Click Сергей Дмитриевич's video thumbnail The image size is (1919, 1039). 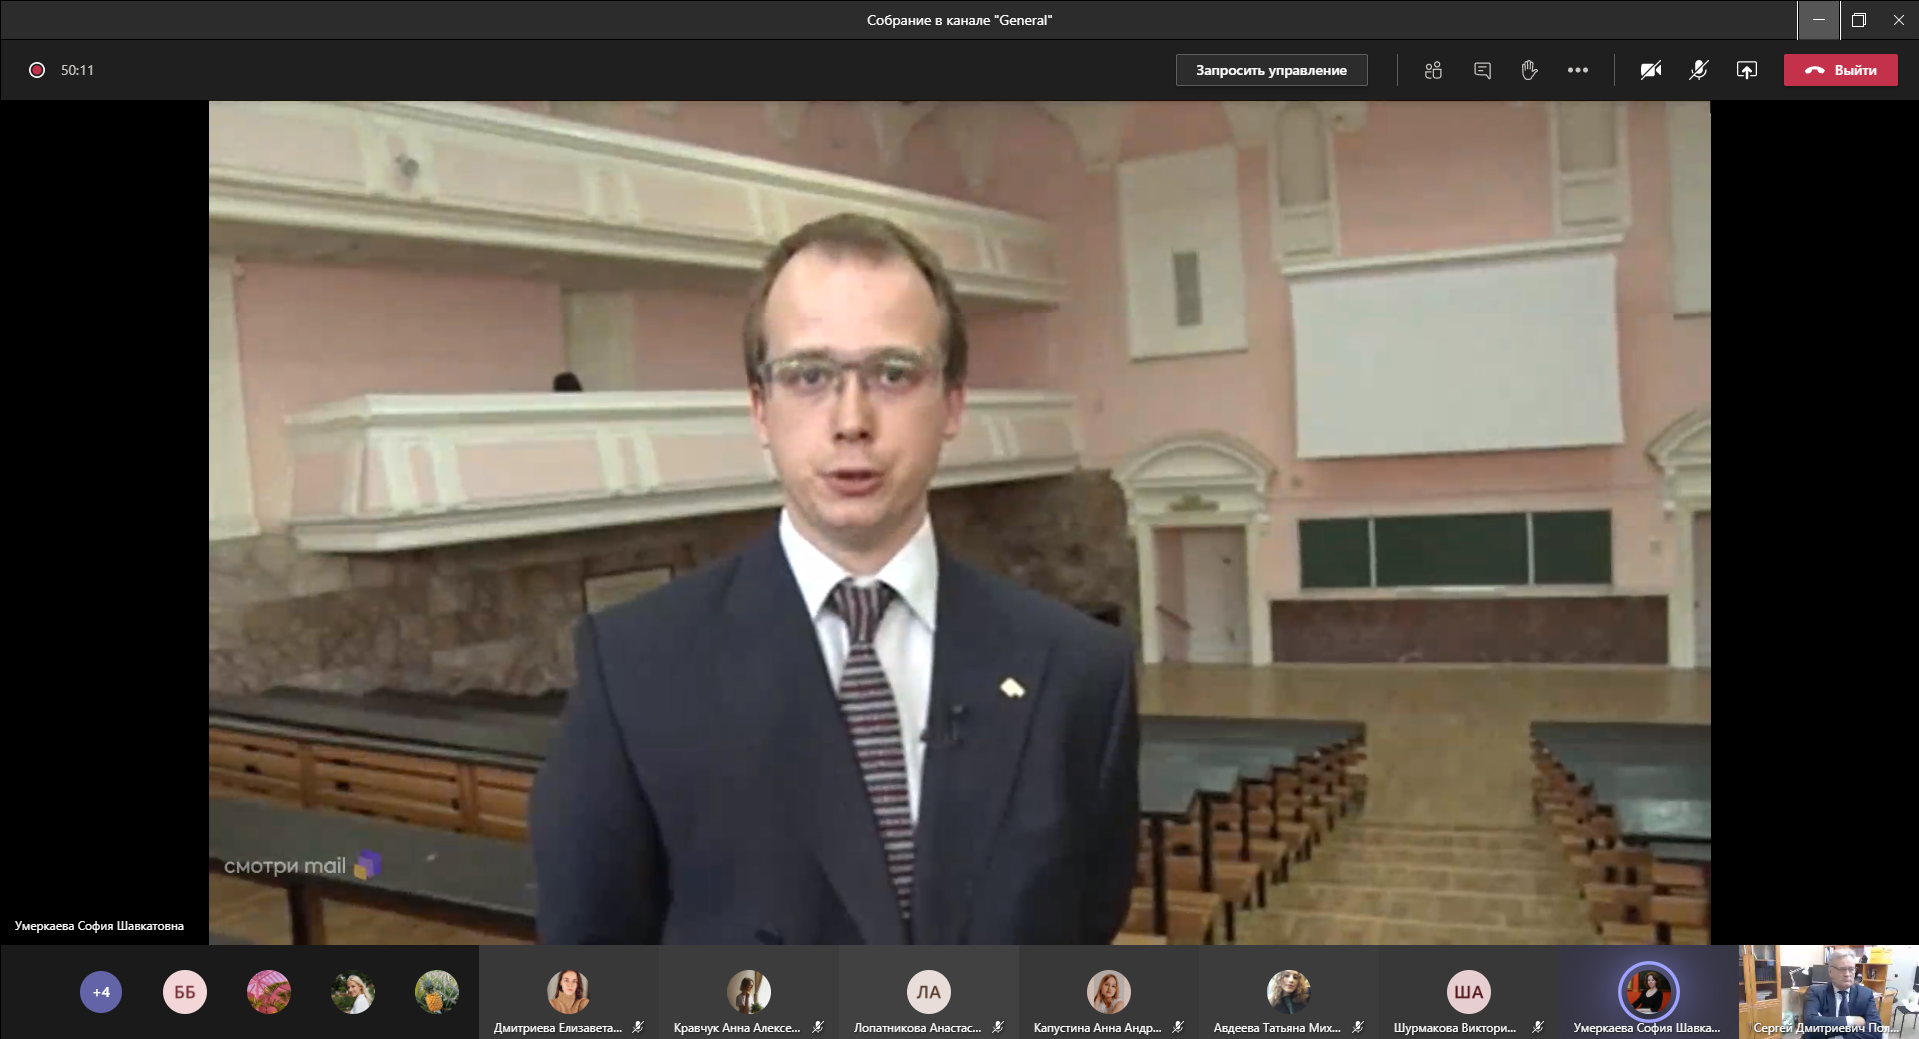pos(1828,991)
